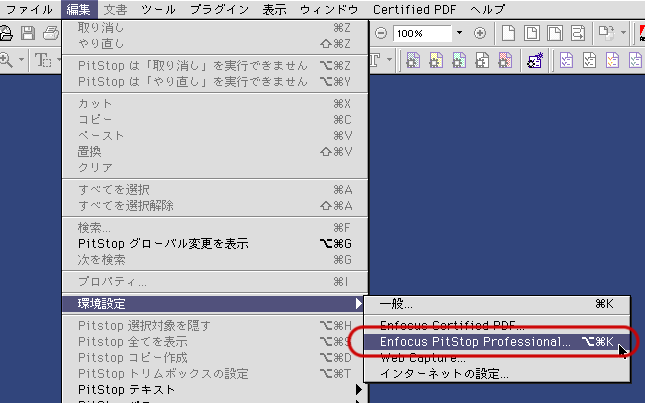Click Pitstop 全てを表示 menu item
The height and width of the screenshot is (403, 645).
[215, 342]
